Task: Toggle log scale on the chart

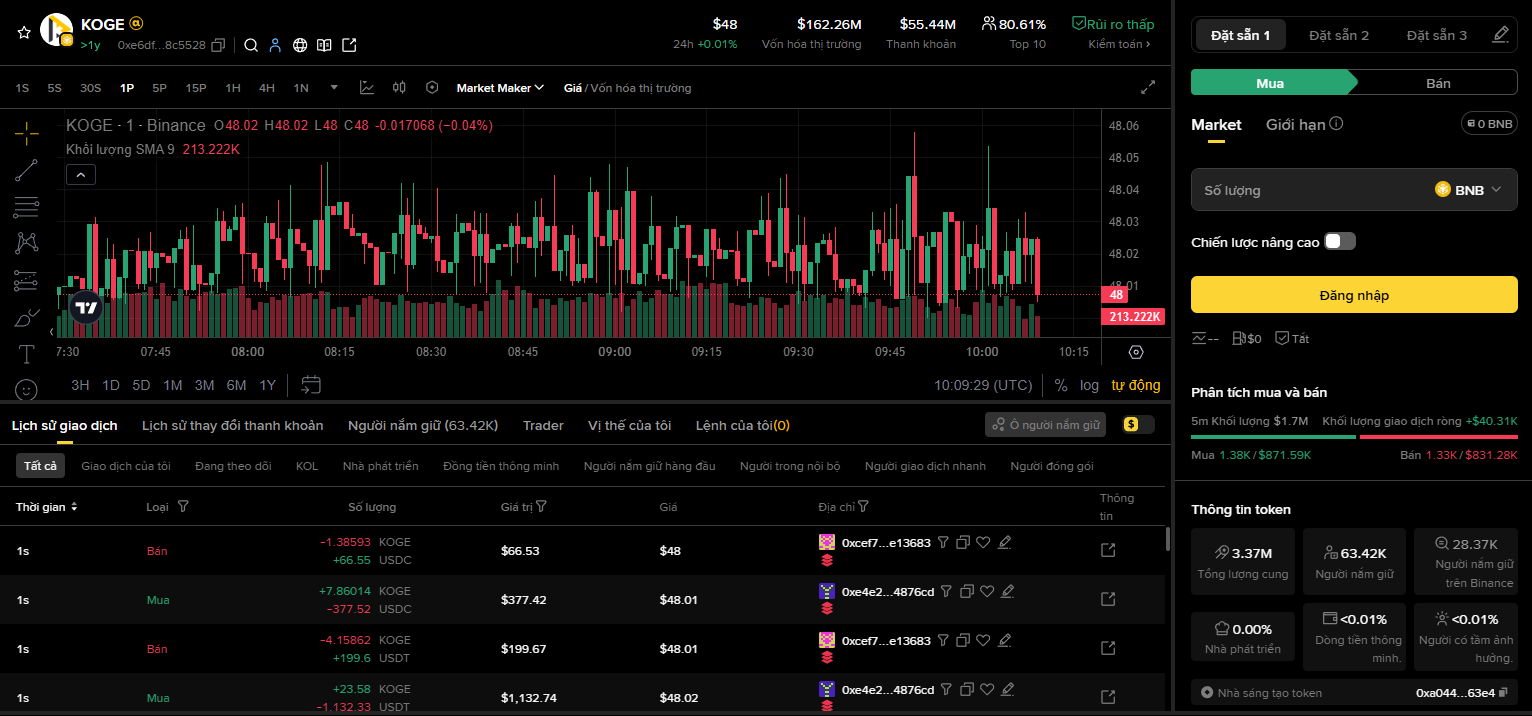Action: click(1089, 385)
